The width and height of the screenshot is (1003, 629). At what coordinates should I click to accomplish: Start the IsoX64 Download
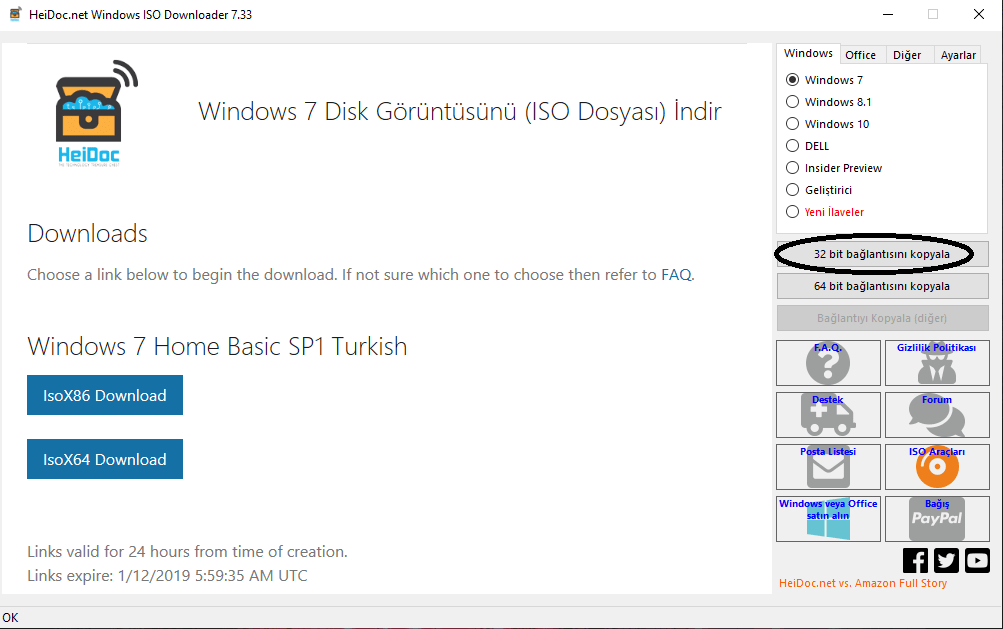pos(105,459)
